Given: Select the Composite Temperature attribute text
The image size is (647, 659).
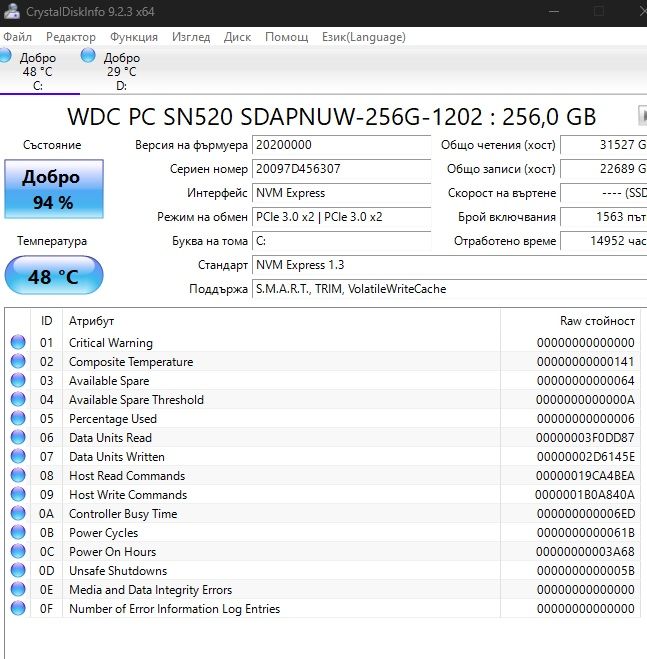Looking at the screenshot, I should 131,362.
